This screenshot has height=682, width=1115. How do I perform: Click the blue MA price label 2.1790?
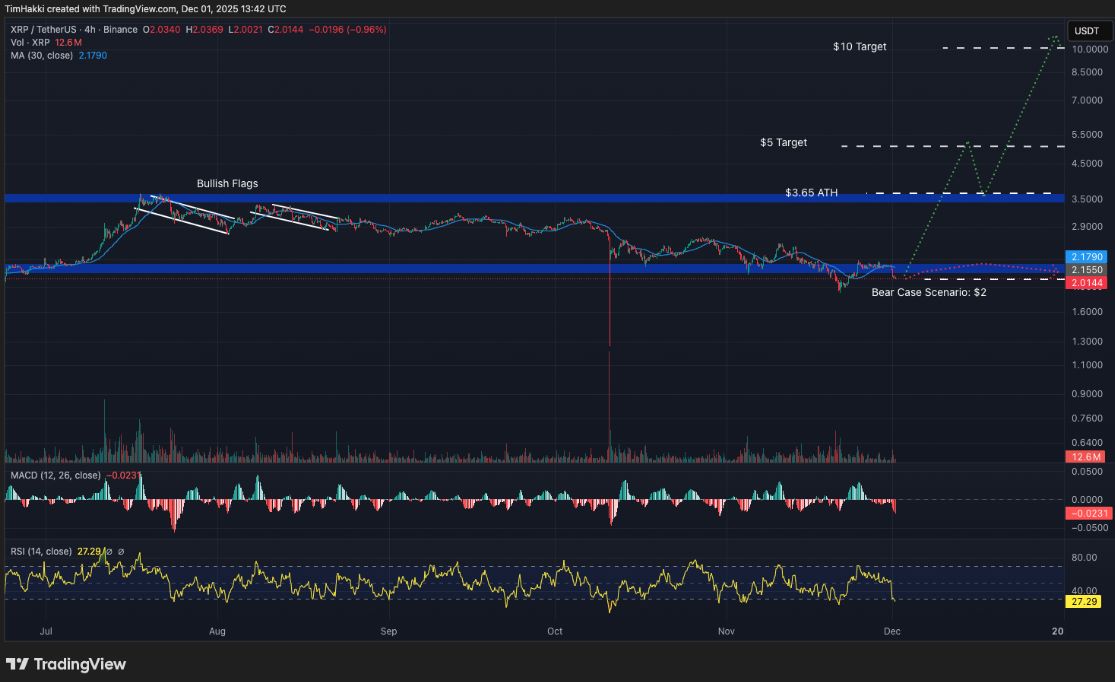pyautogui.click(x=1085, y=257)
